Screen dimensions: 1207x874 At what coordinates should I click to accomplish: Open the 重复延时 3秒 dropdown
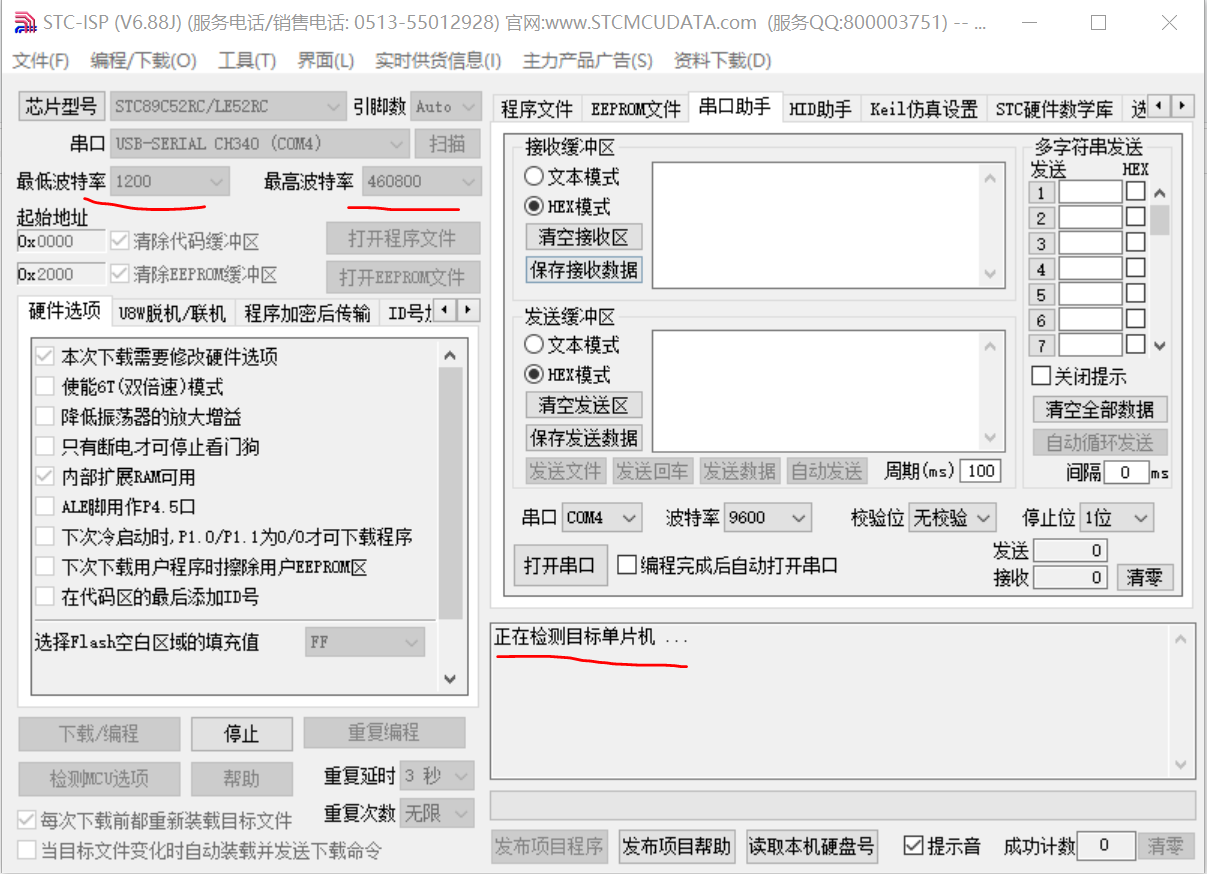pyautogui.click(x=436, y=776)
